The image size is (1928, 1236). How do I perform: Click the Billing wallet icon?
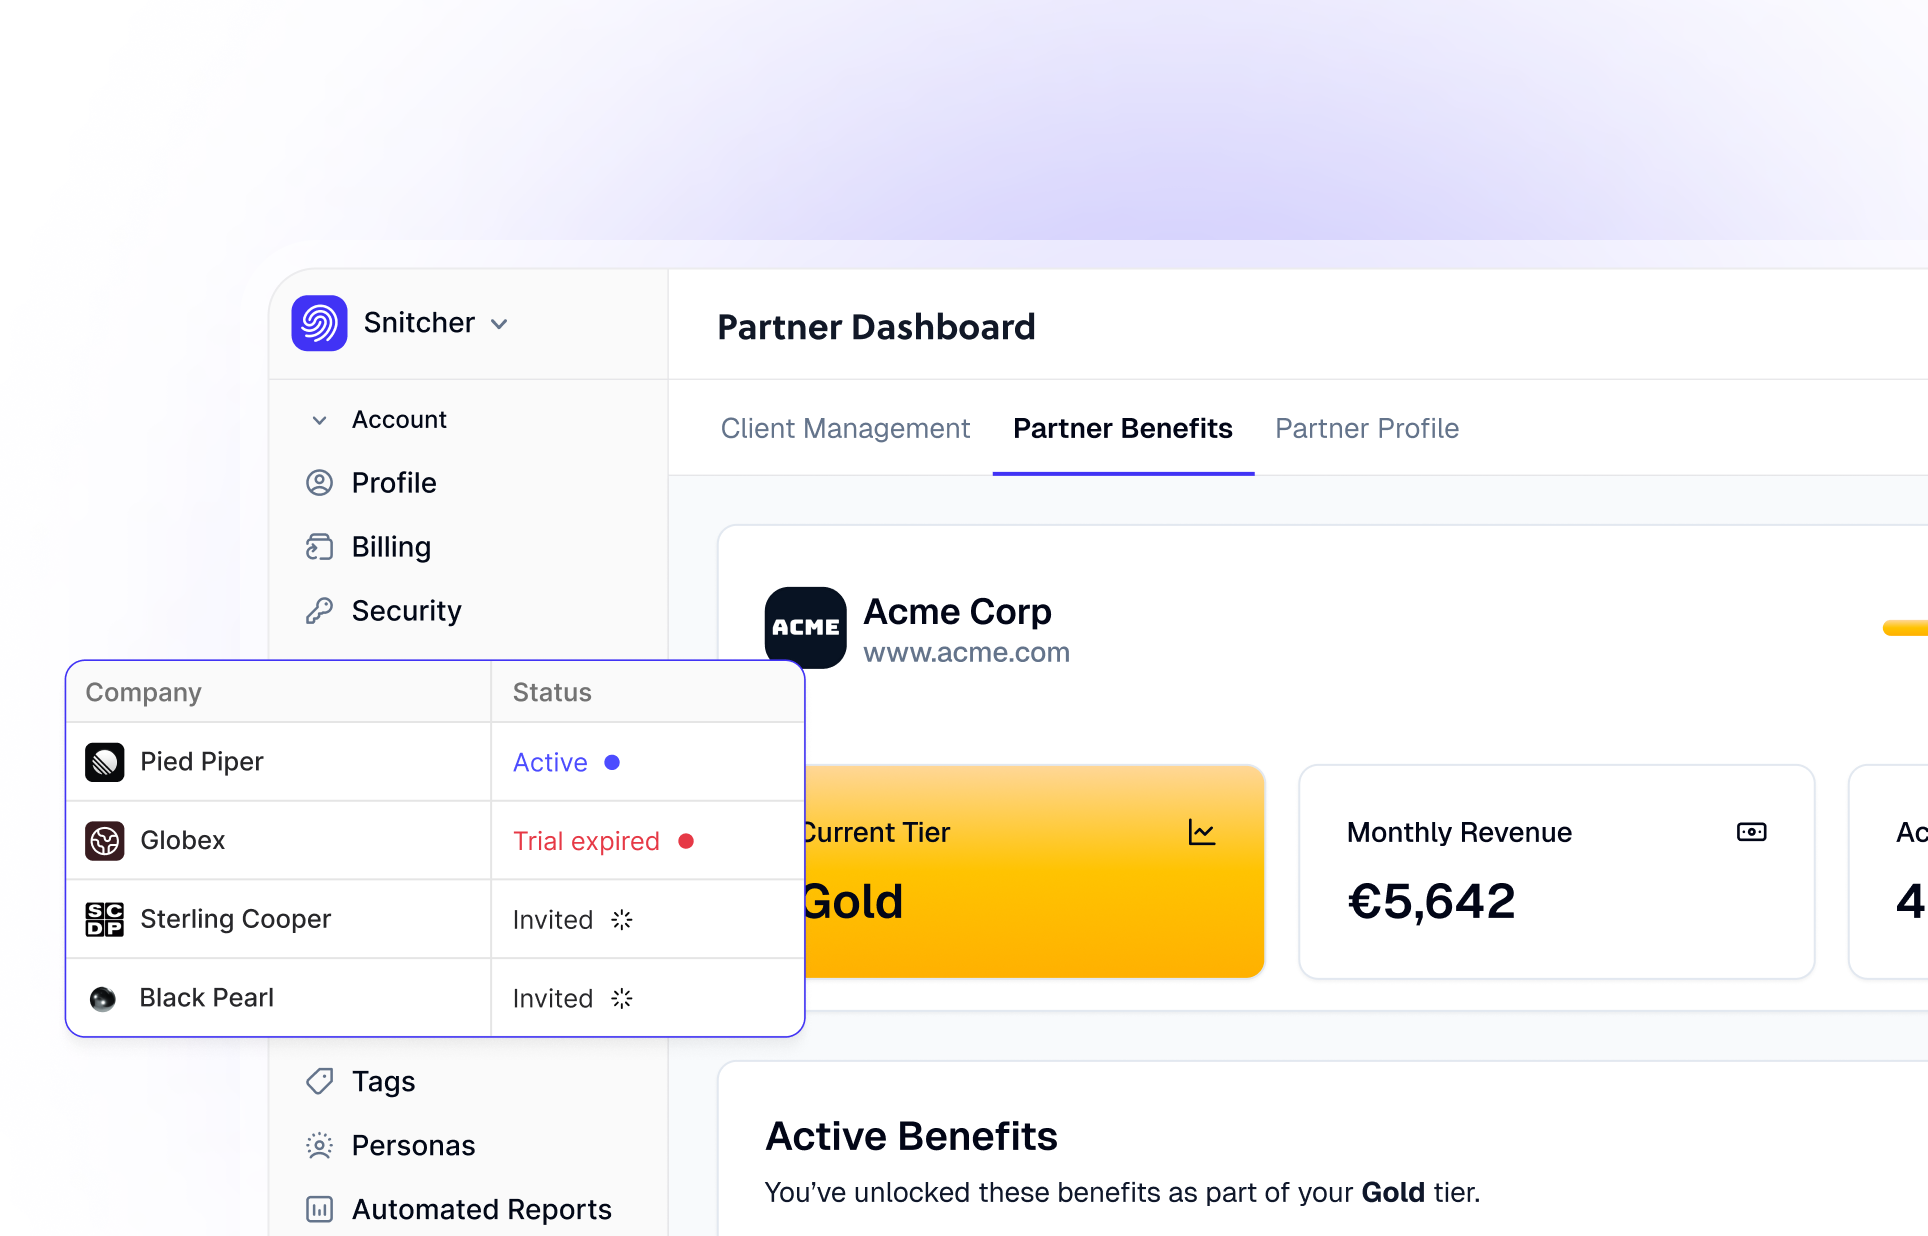tap(319, 547)
